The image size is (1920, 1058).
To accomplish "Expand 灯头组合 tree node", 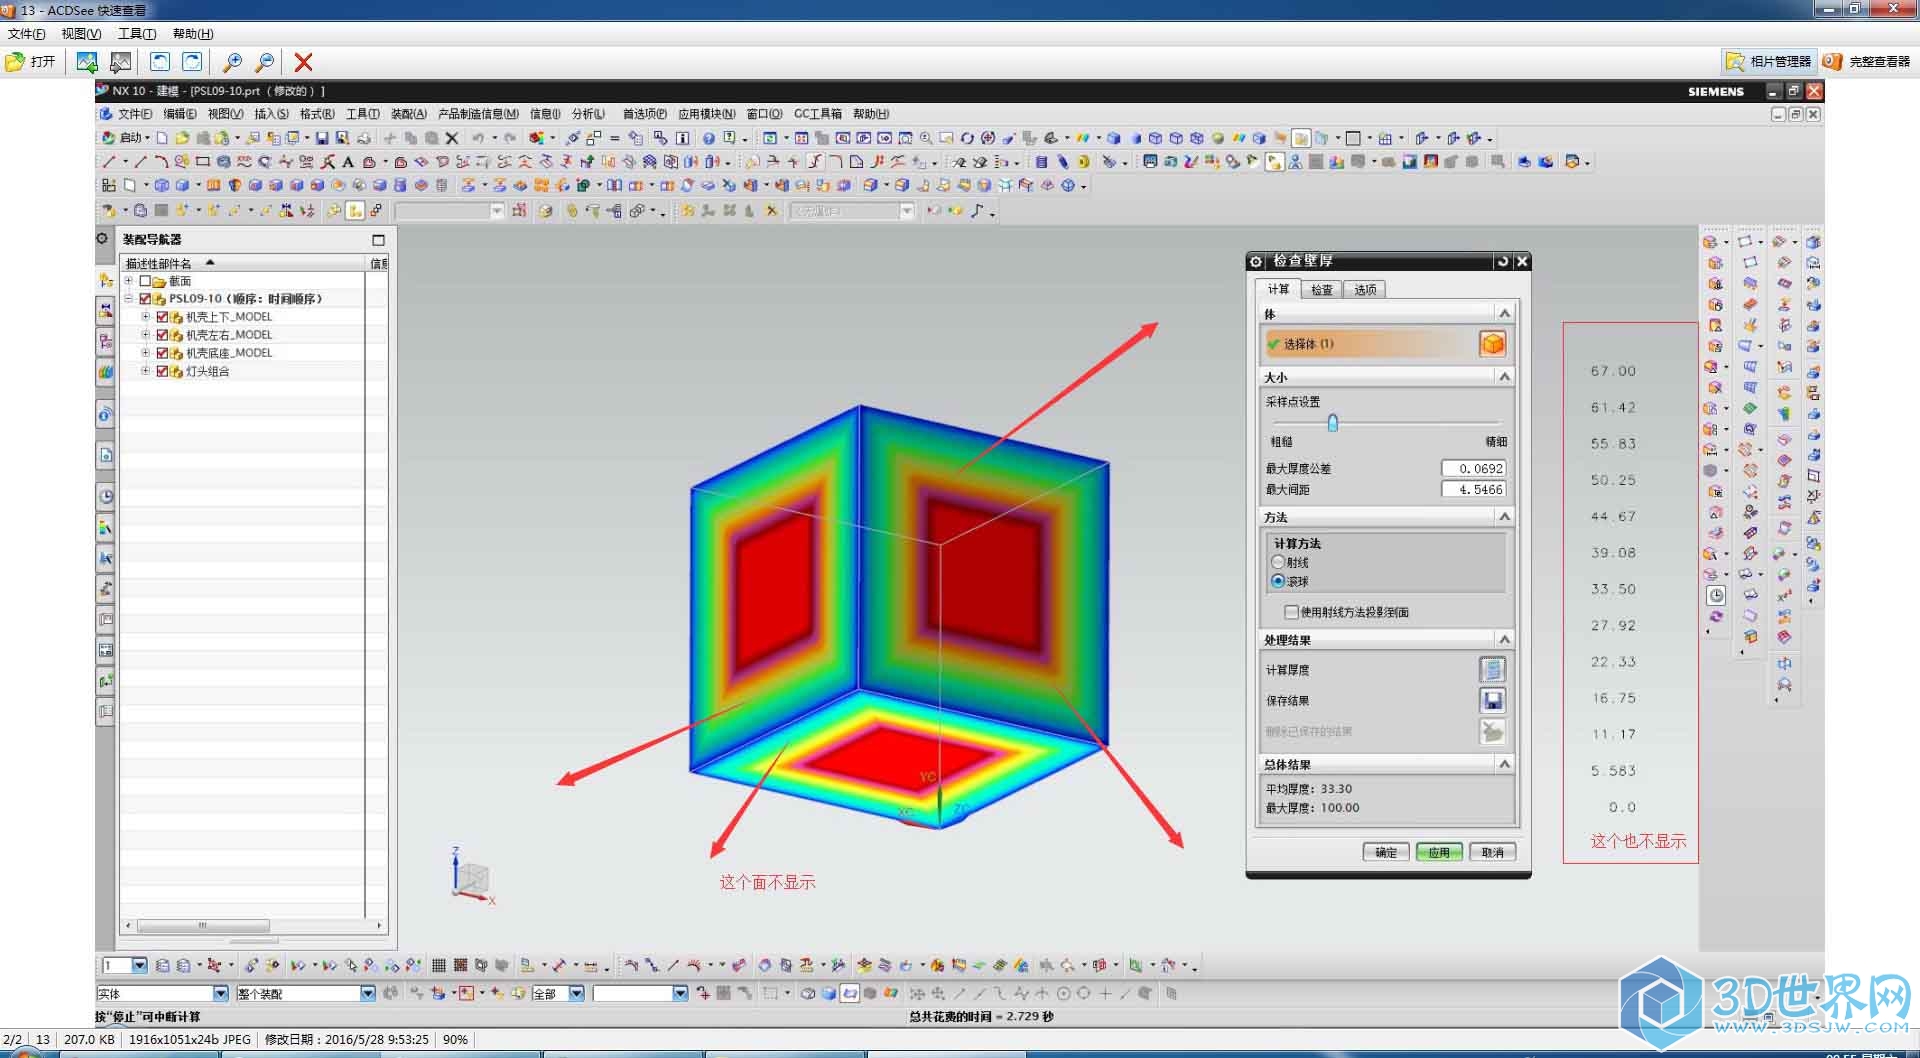I will 145,371.
